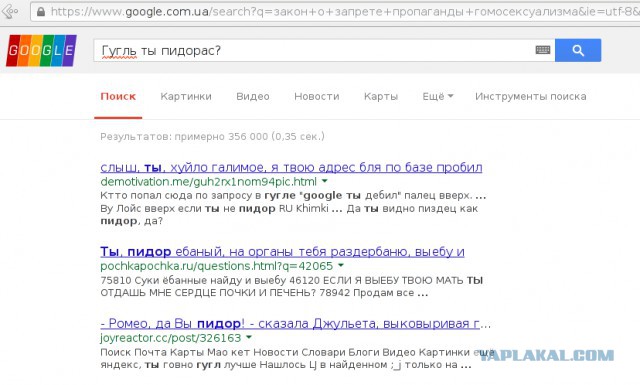
Task: Select the Поиск tab
Action: (118, 97)
